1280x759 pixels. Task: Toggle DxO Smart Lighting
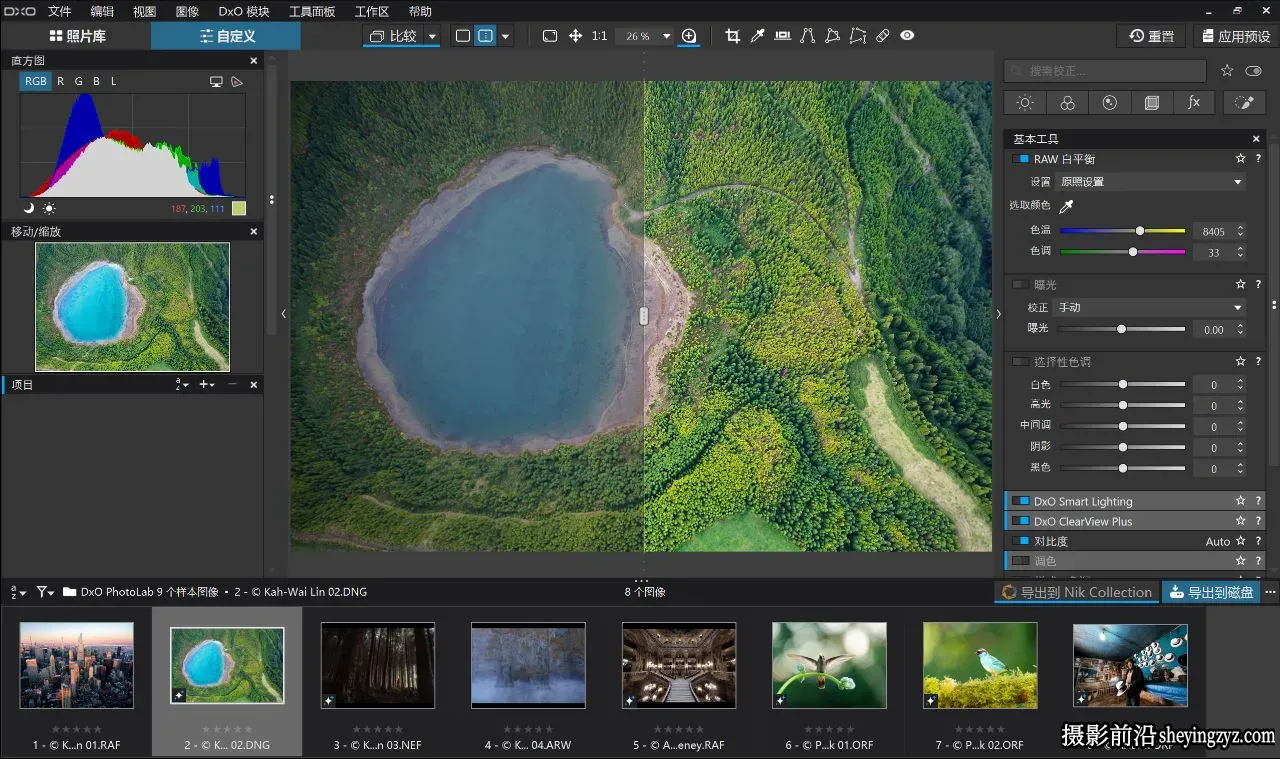(x=1021, y=502)
